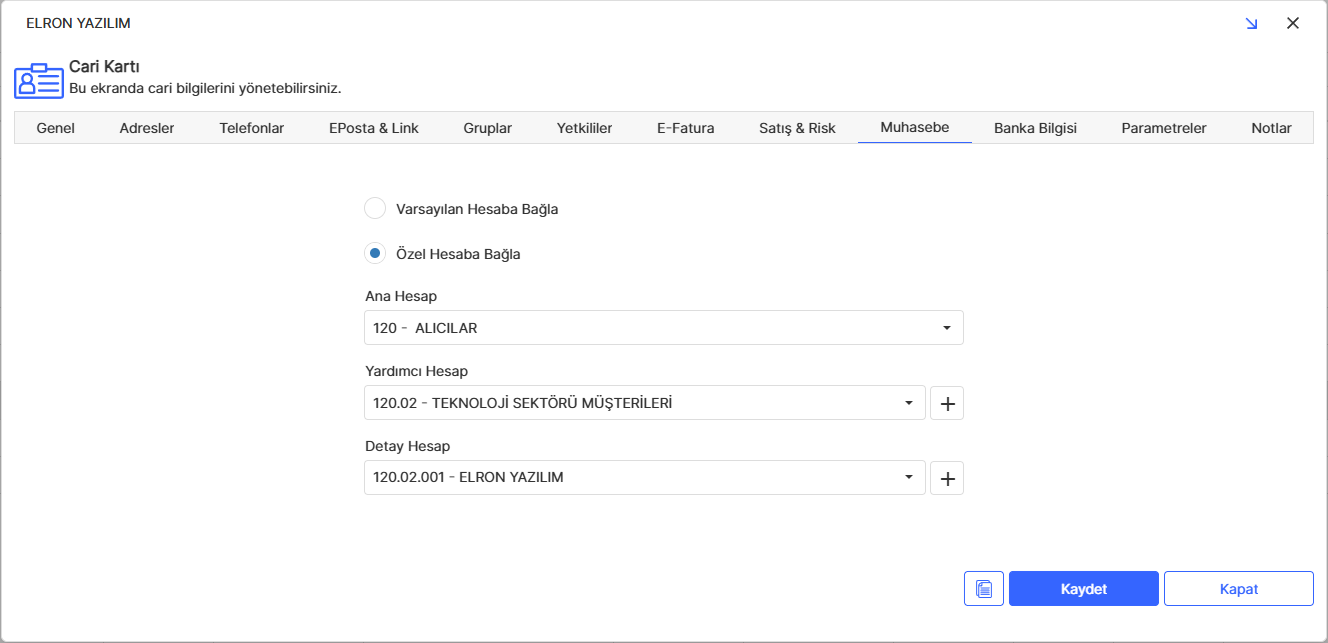Click the blue arrow icon in title bar
The height and width of the screenshot is (643, 1328).
tap(1251, 23)
